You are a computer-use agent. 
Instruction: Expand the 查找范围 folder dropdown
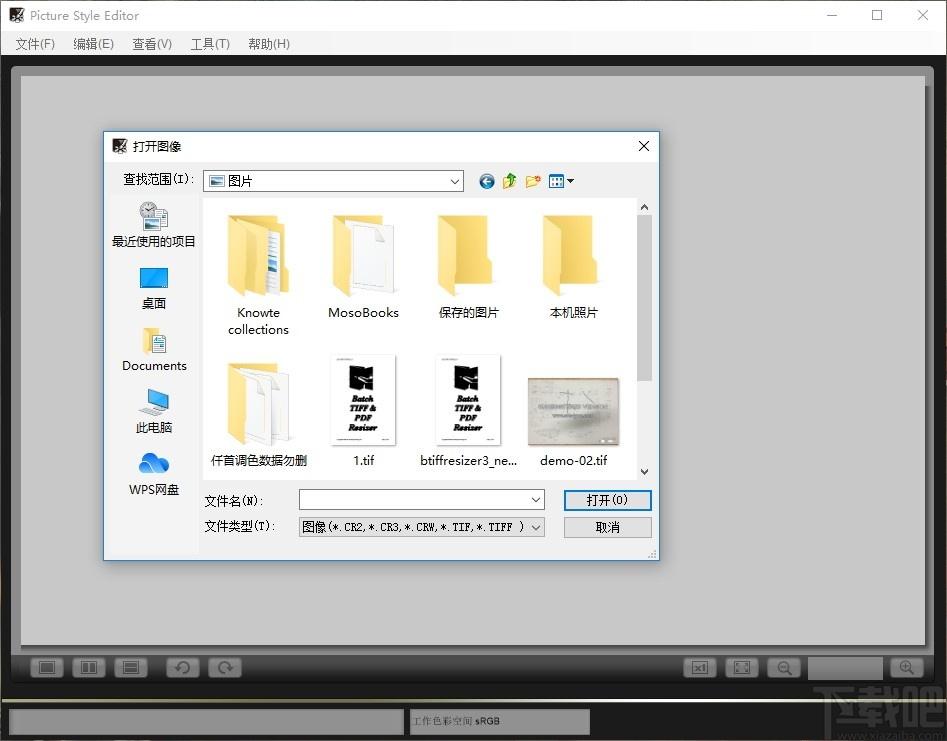tap(454, 181)
